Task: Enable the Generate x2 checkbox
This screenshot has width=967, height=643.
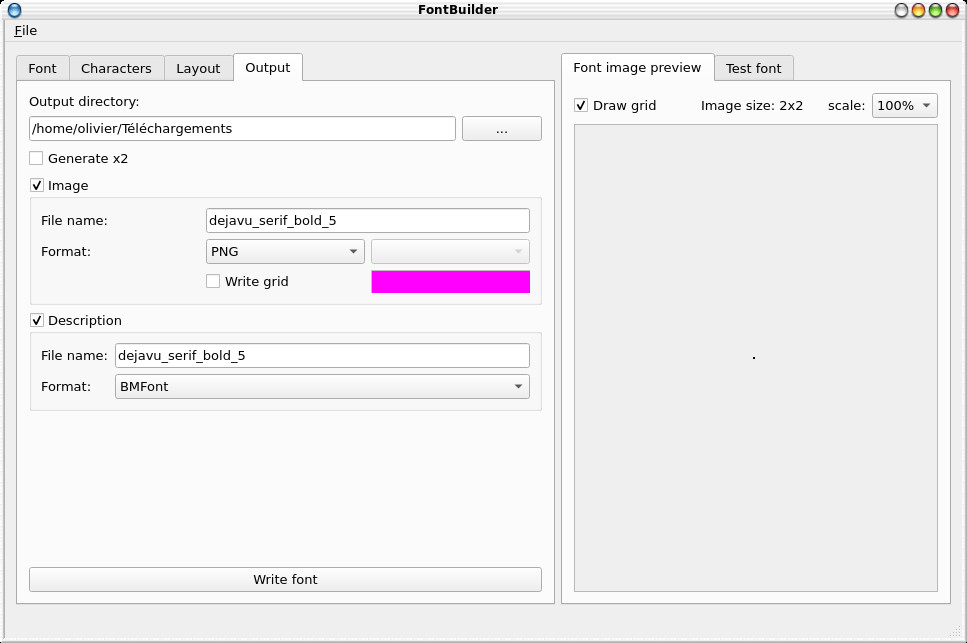Action: tap(37, 158)
